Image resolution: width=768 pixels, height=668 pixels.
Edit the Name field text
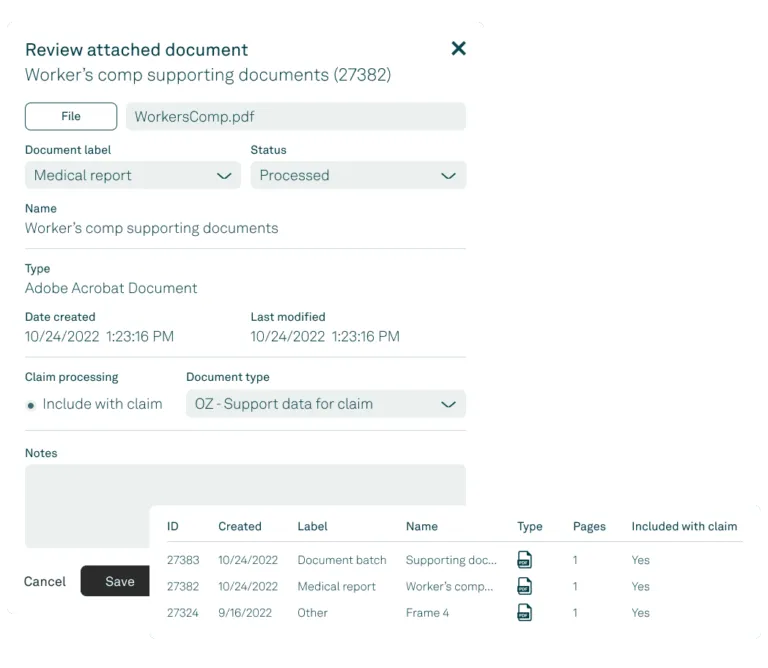(x=151, y=228)
